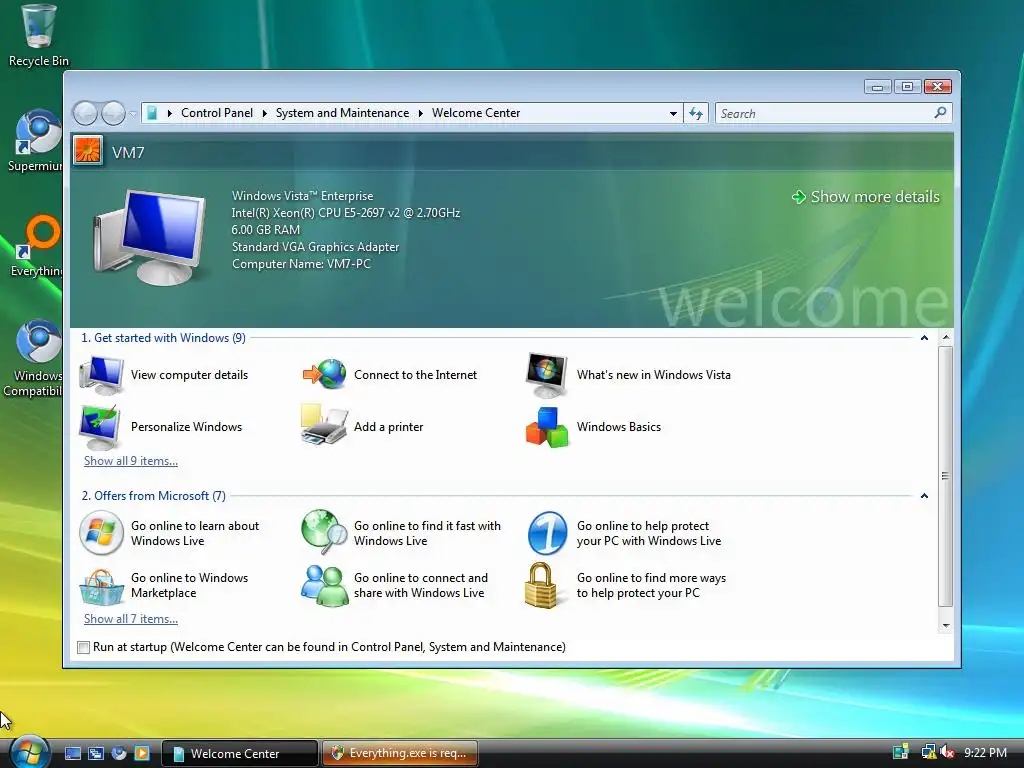Click Show more details link
The width and height of the screenshot is (1024, 768).
(x=866, y=197)
